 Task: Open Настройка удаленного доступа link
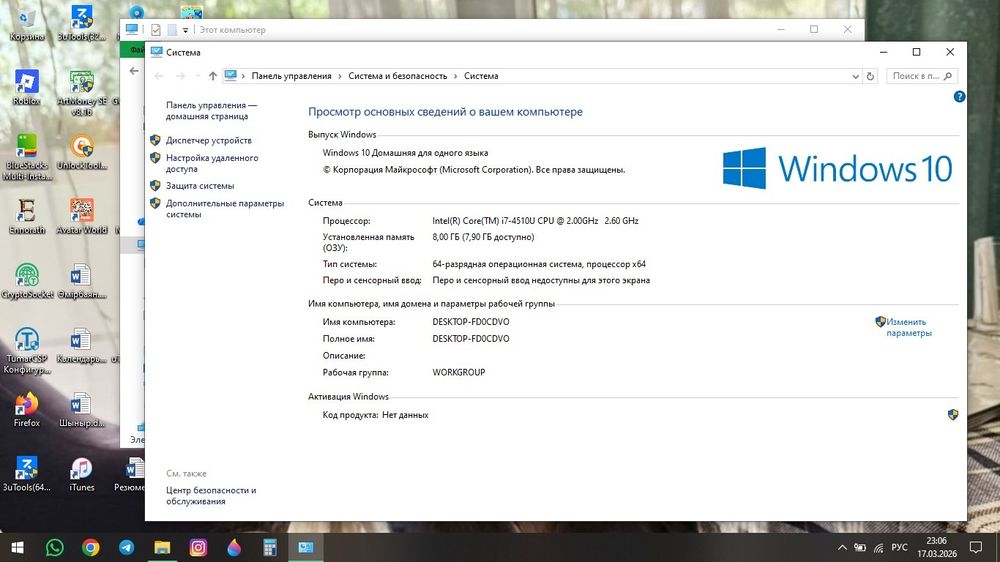212,163
